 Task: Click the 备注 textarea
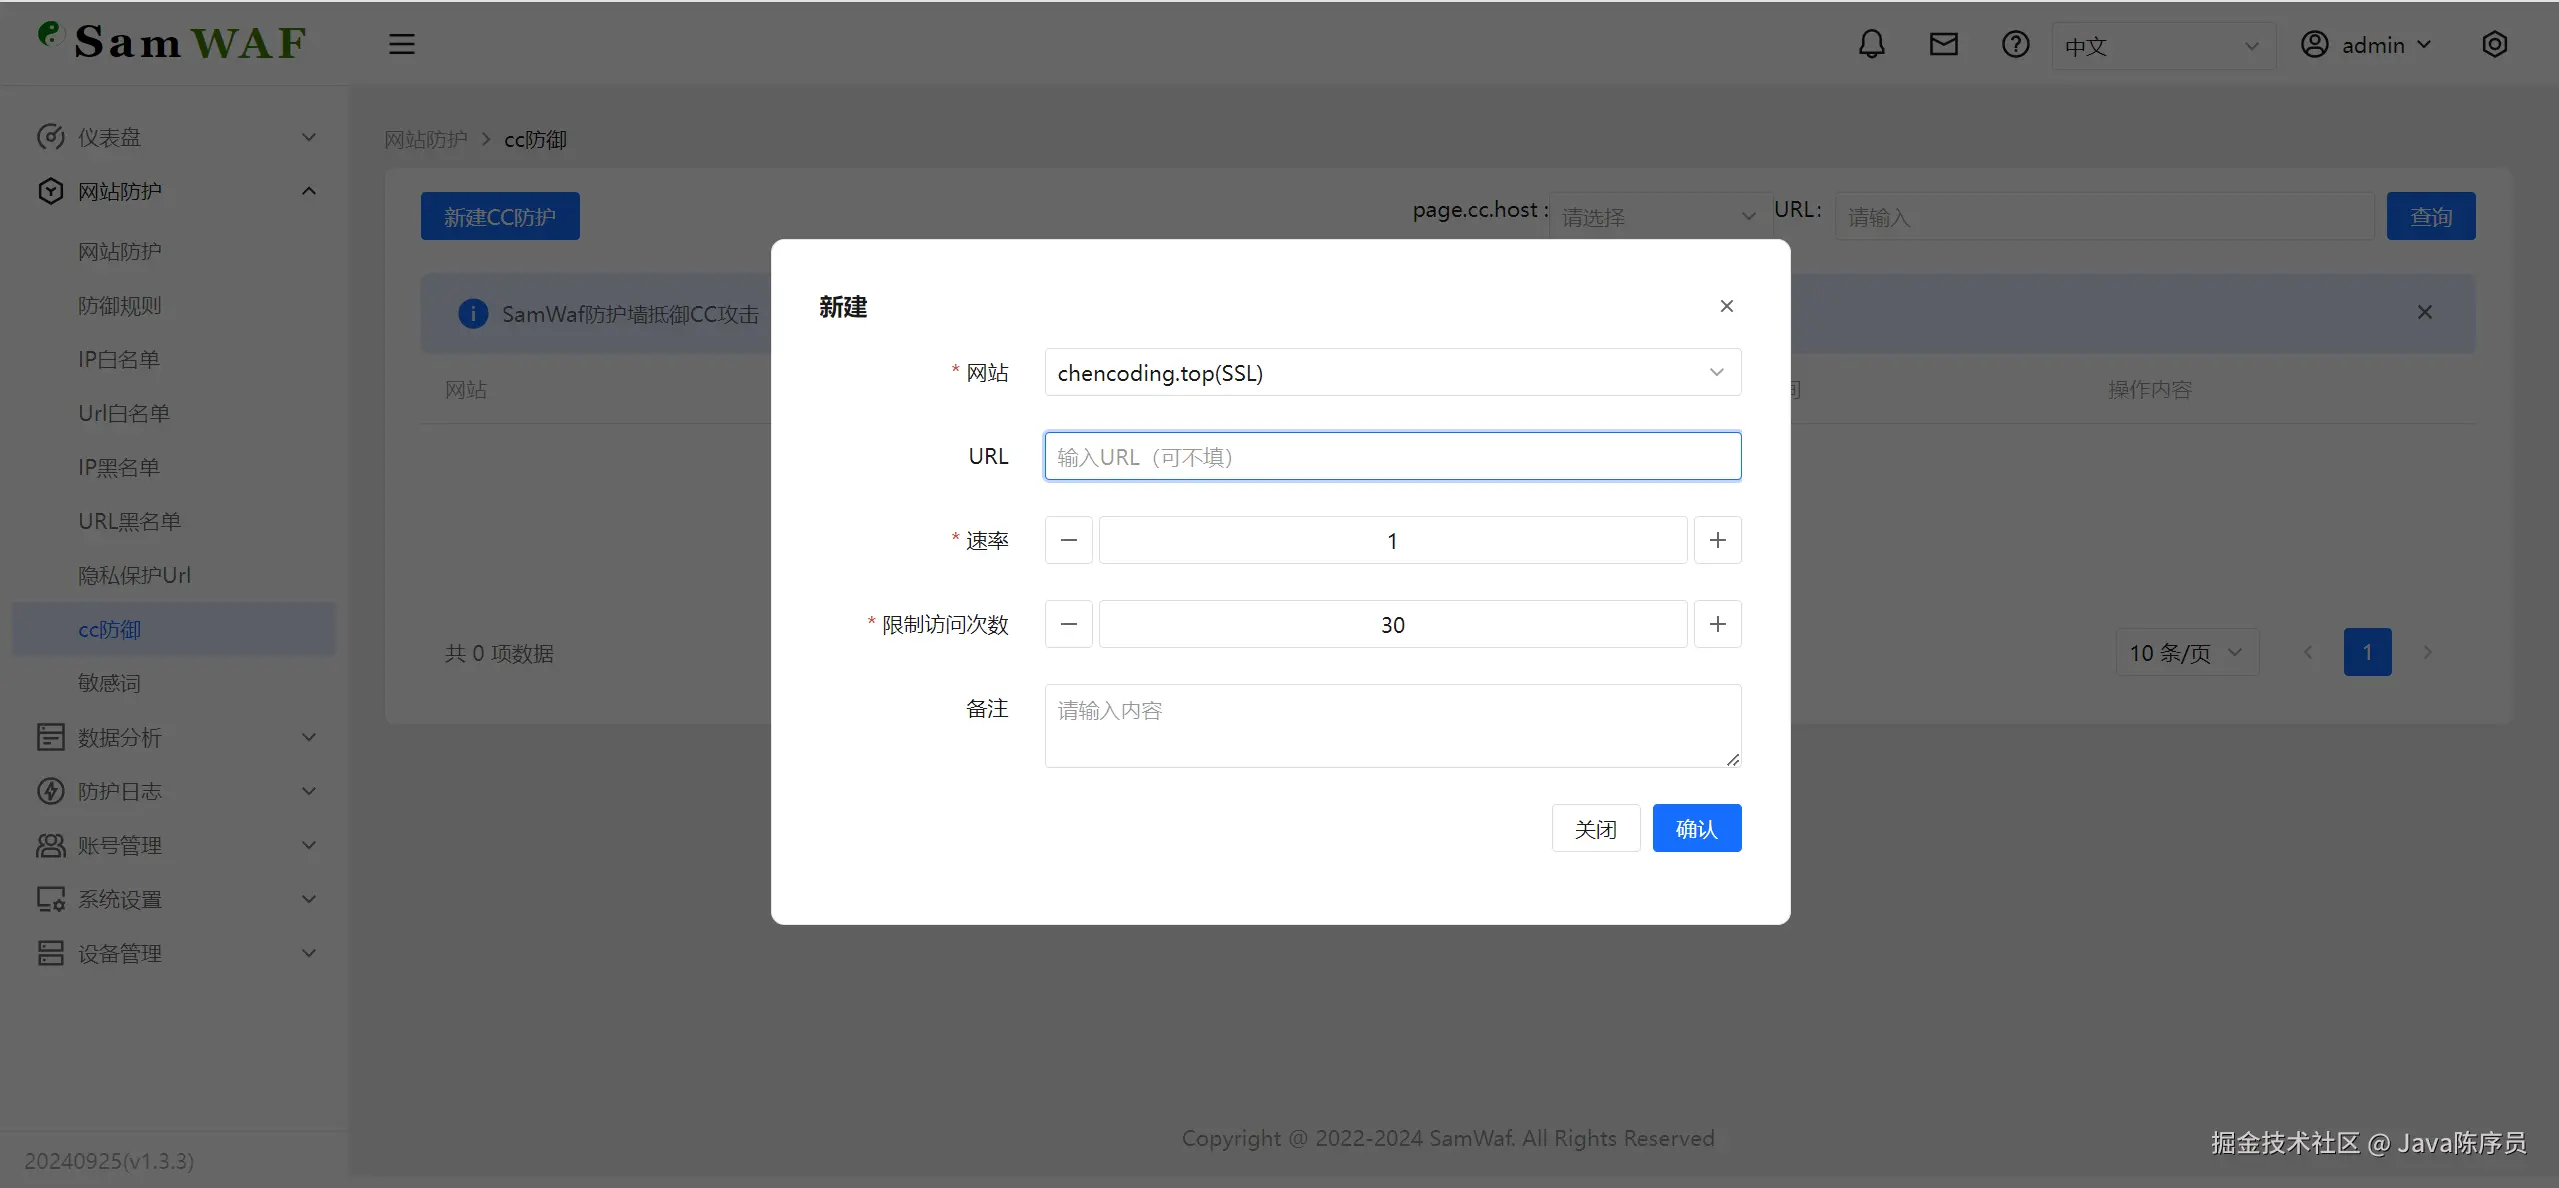pyautogui.click(x=1392, y=726)
